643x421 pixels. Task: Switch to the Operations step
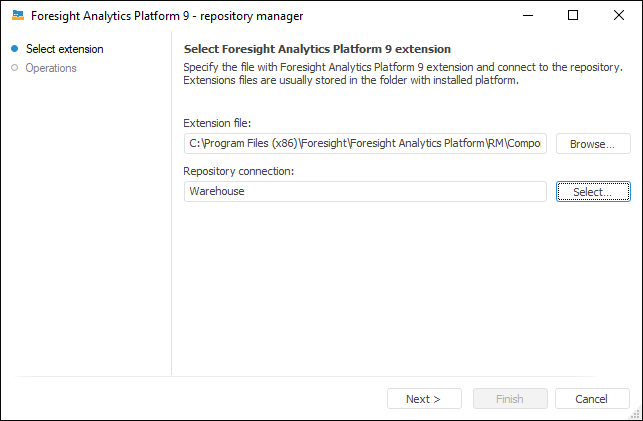[x=51, y=68]
